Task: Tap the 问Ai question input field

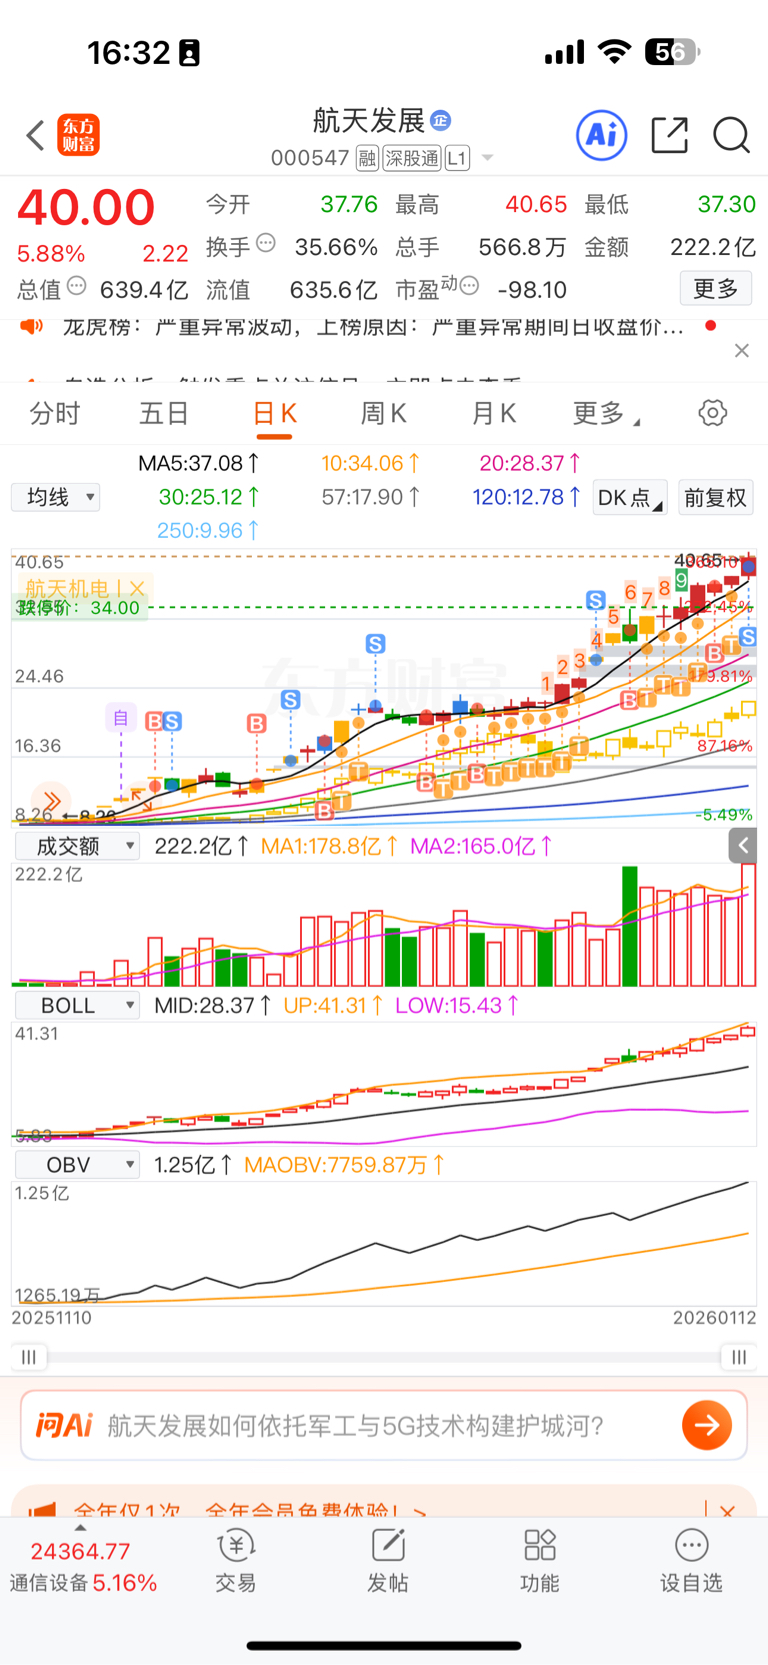Action: click(384, 1425)
